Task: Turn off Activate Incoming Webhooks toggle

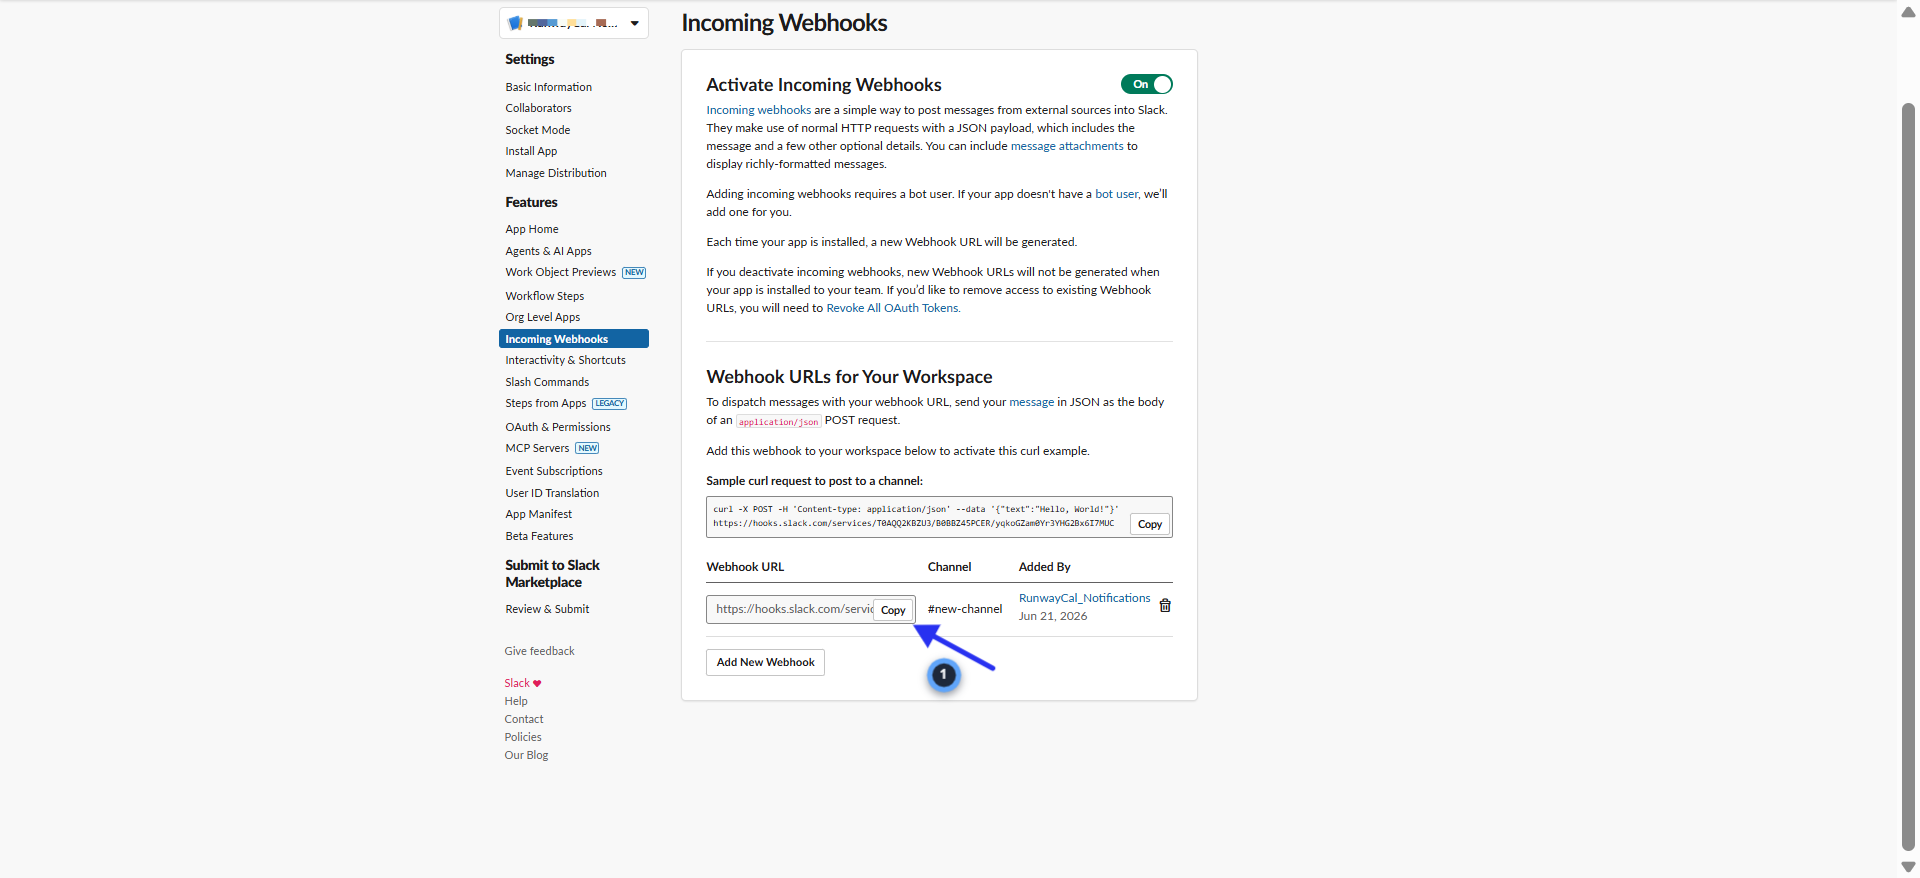Action: tap(1146, 84)
